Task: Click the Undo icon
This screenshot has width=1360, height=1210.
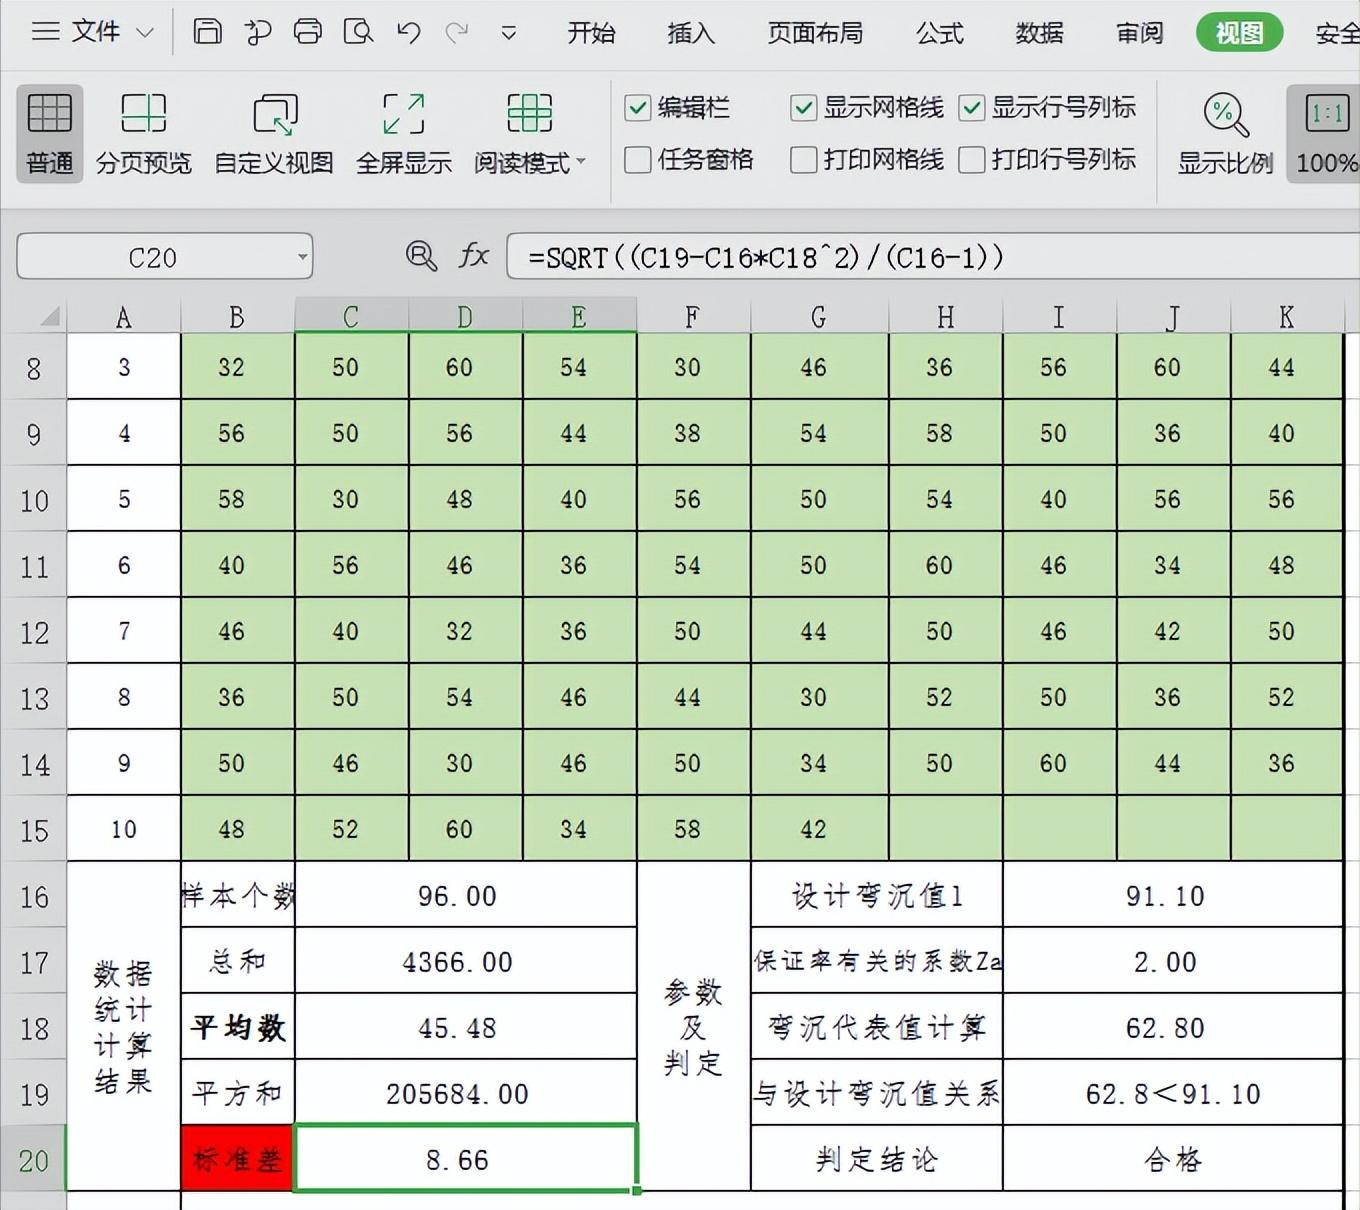Action: (406, 32)
